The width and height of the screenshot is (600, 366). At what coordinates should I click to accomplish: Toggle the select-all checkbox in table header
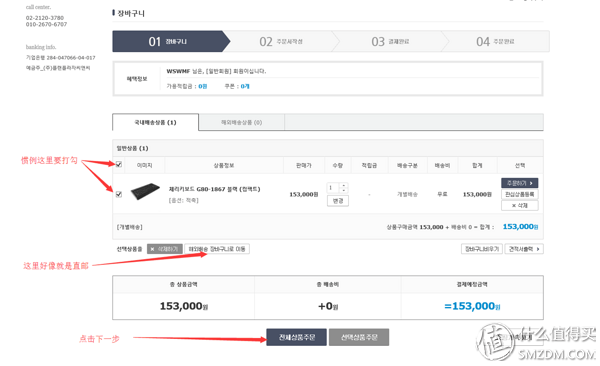coord(119,164)
